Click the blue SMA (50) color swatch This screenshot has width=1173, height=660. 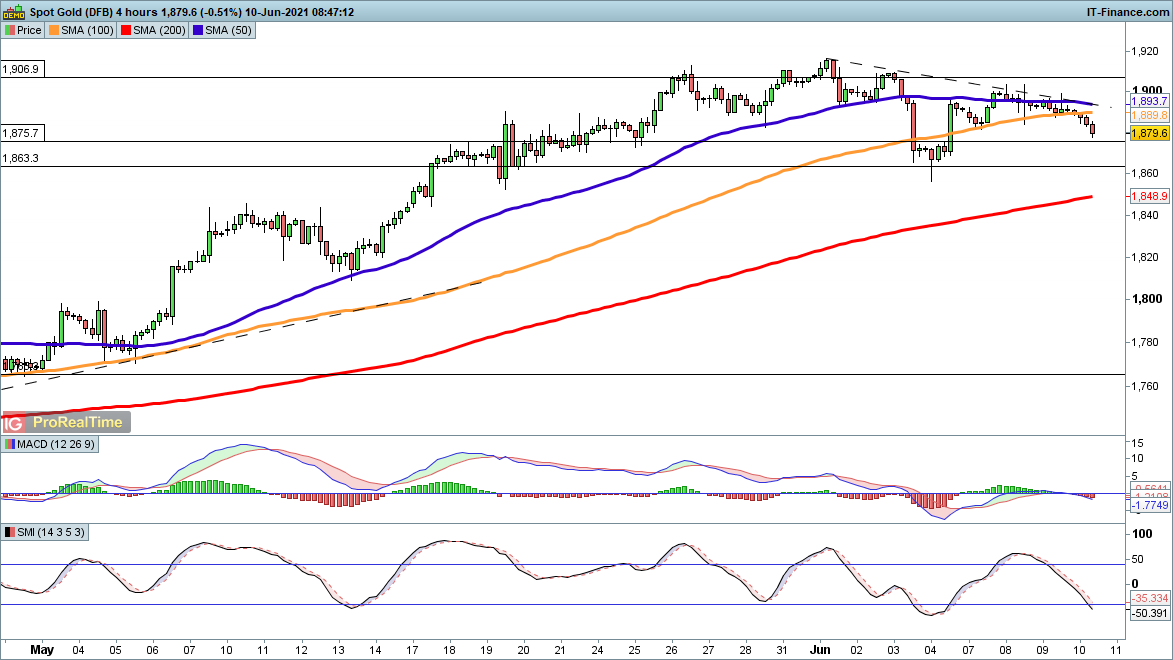point(198,30)
